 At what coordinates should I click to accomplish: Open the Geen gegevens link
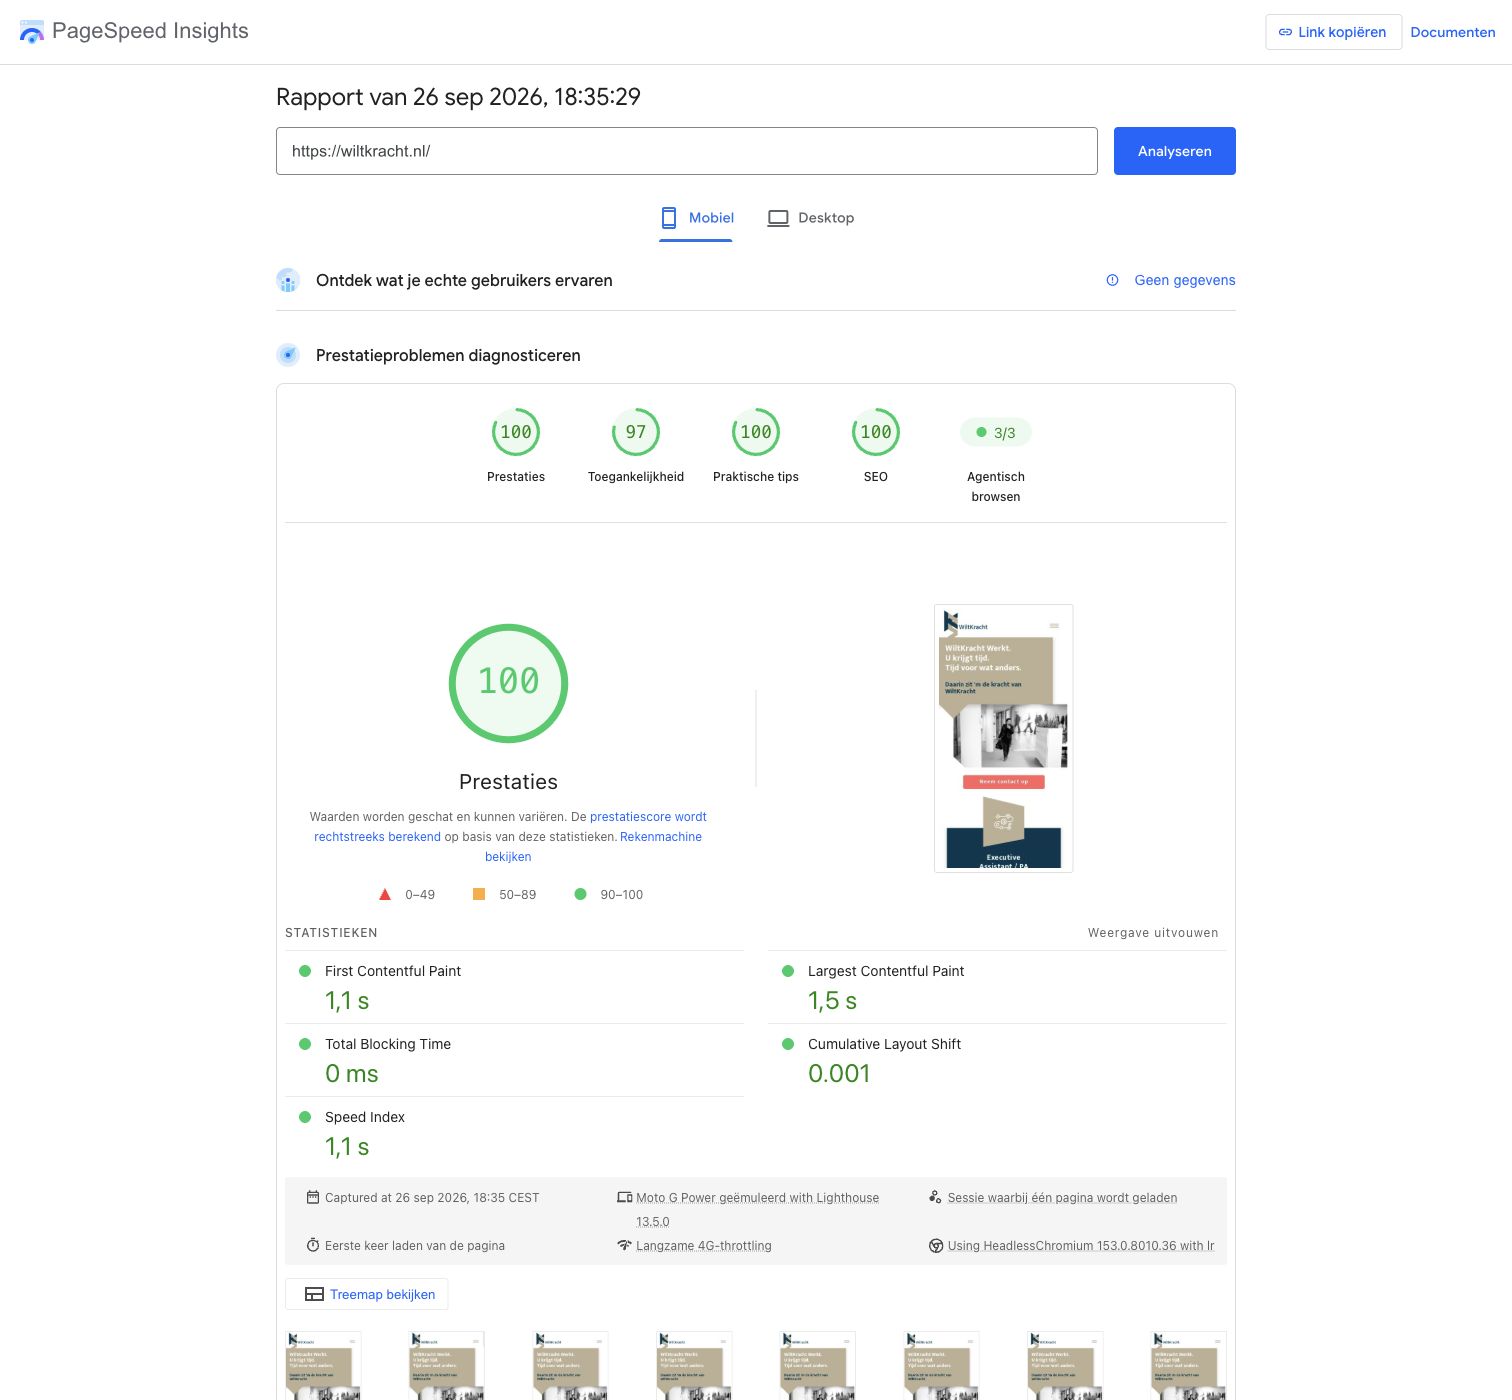(1185, 280)
